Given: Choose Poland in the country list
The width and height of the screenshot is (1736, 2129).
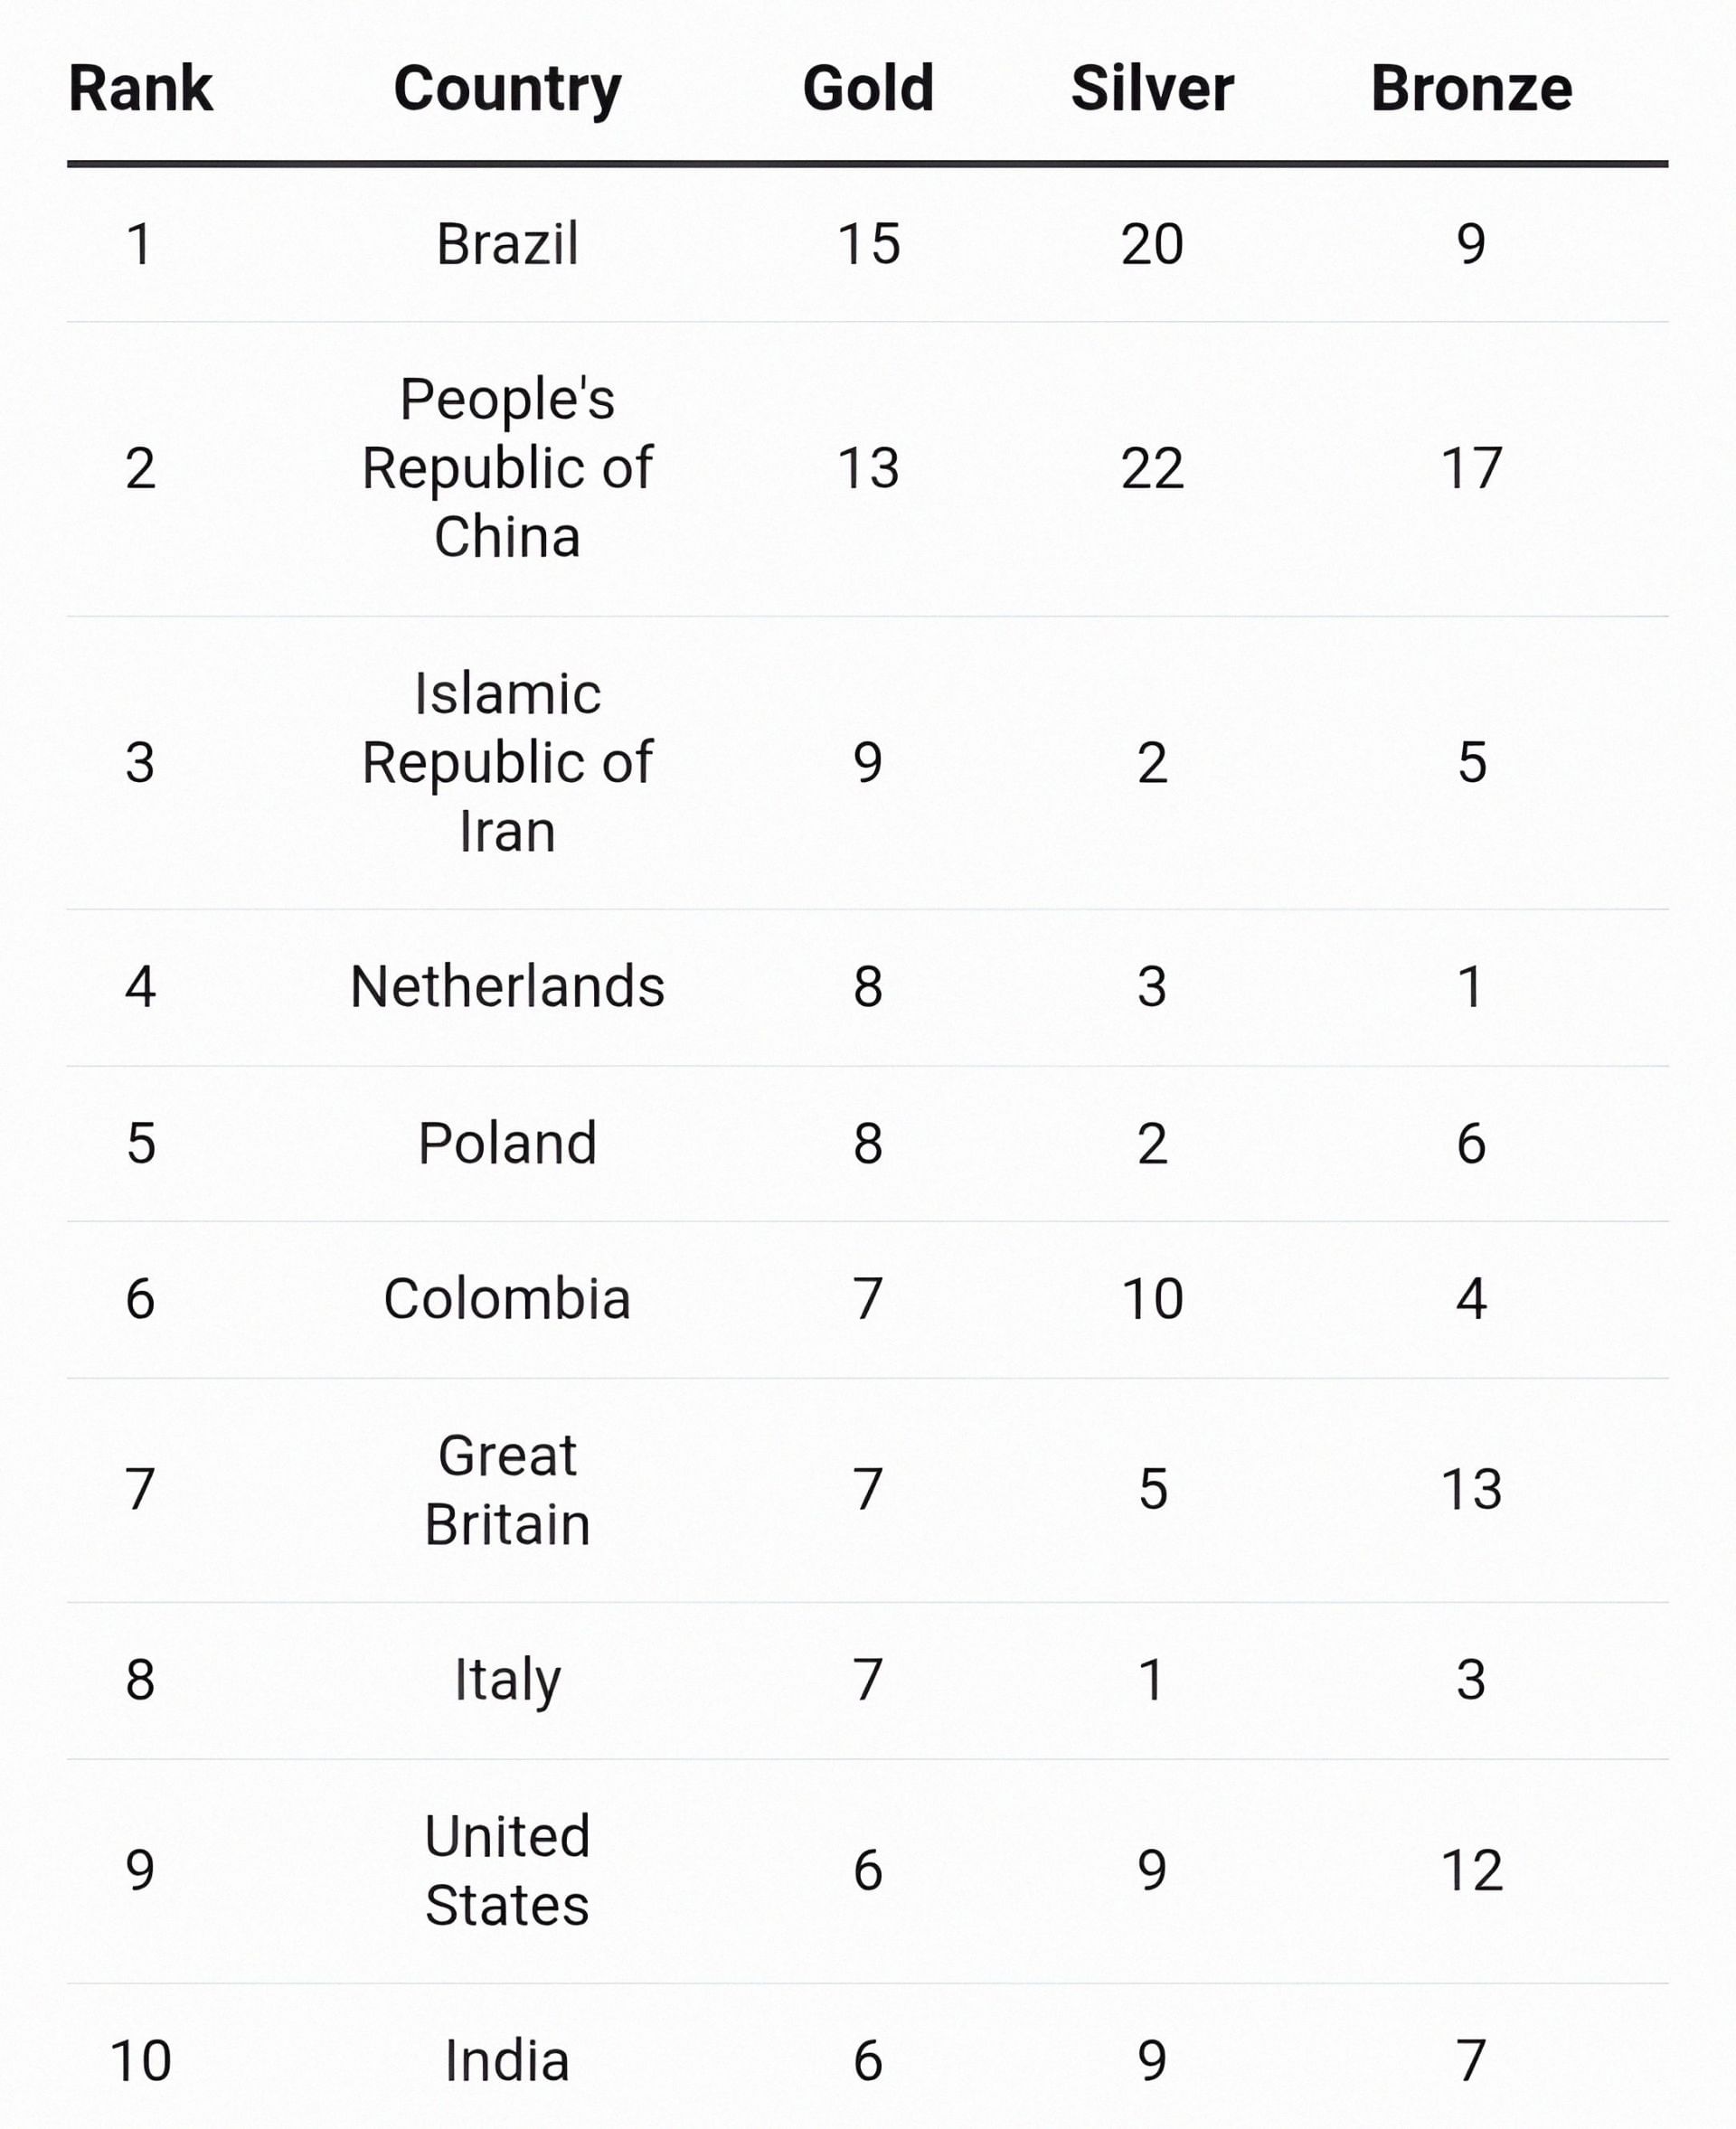Looking at the screenshot, I should click(x=507, y=1143).
